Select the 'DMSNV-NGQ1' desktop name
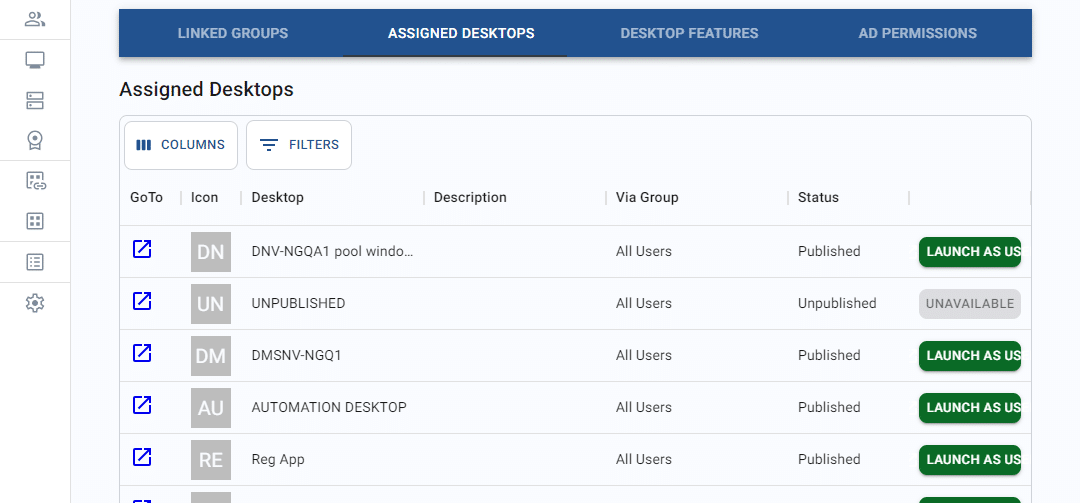Image resolution: width=1080 pixels, height=503 pixels. 296,356
